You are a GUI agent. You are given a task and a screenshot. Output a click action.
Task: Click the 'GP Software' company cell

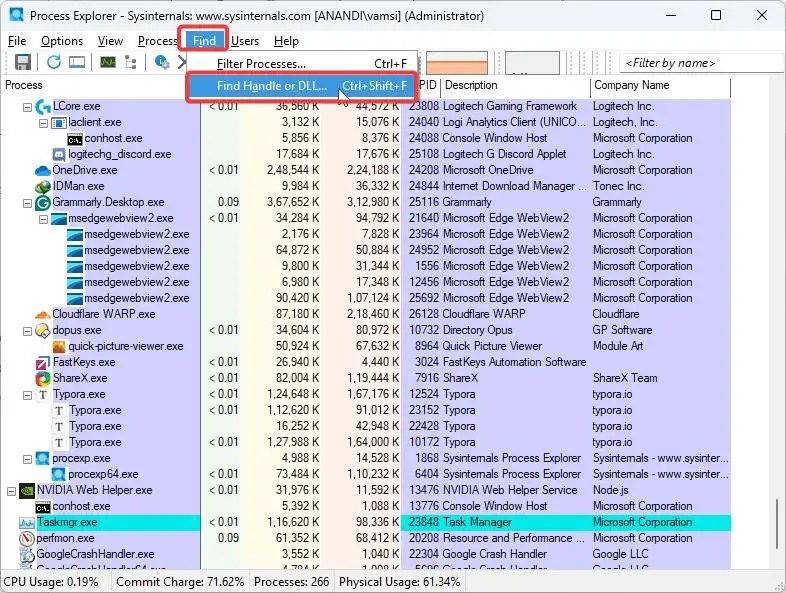pyautogui.click(x=622, y=330)
